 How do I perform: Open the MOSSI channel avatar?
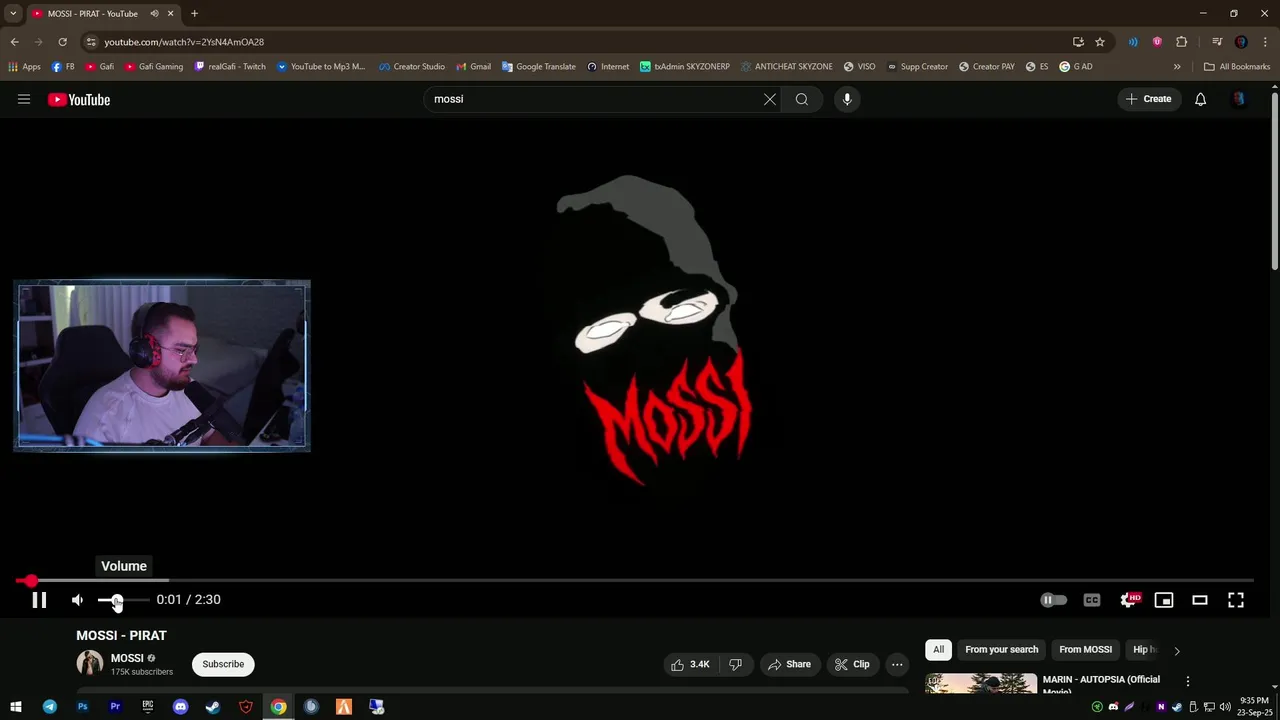[90, 663]
